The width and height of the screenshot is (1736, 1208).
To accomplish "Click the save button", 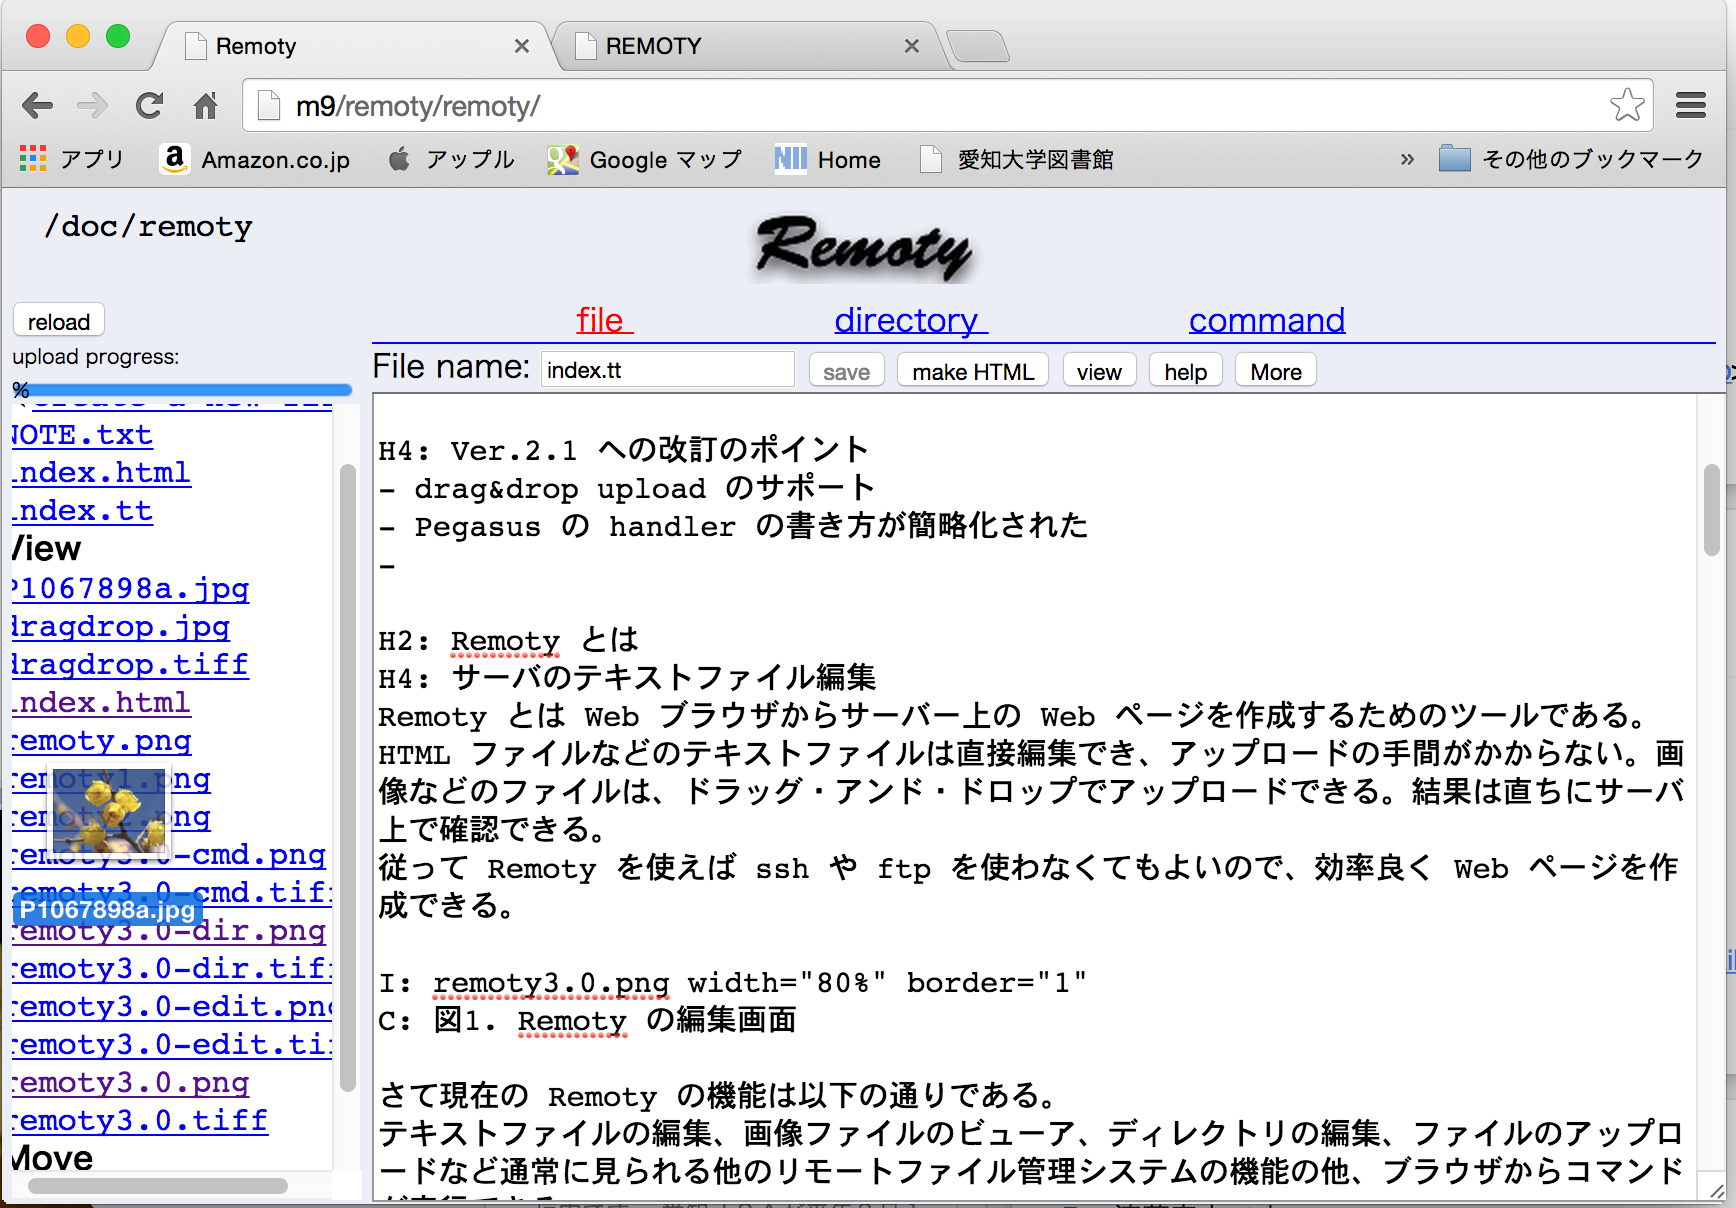I will point(846,371).
